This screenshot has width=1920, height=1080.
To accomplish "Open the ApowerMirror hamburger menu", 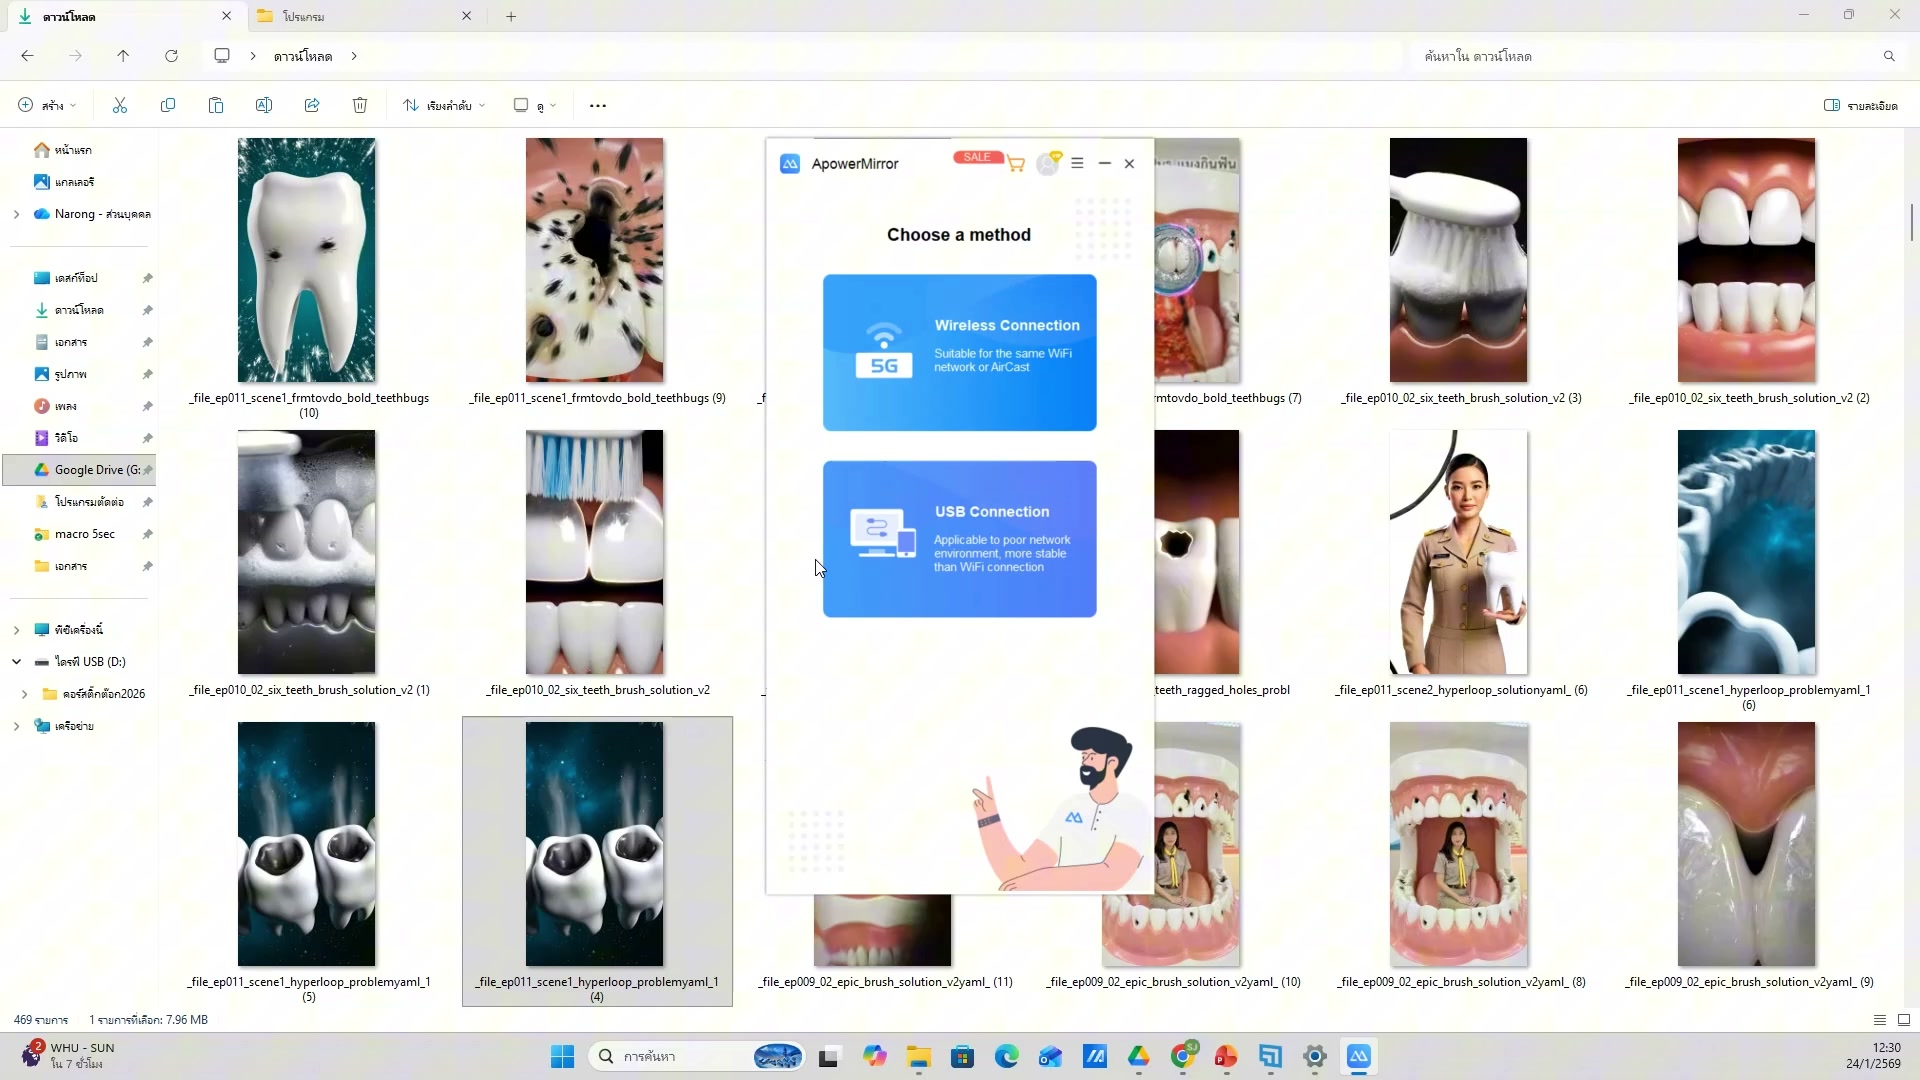I will click(x=1077, y=163).
